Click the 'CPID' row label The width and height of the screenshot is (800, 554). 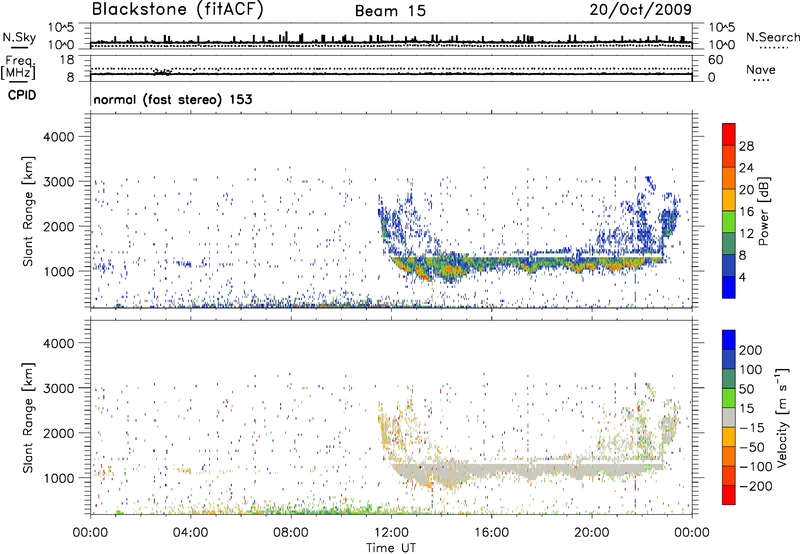click(22, 95)
